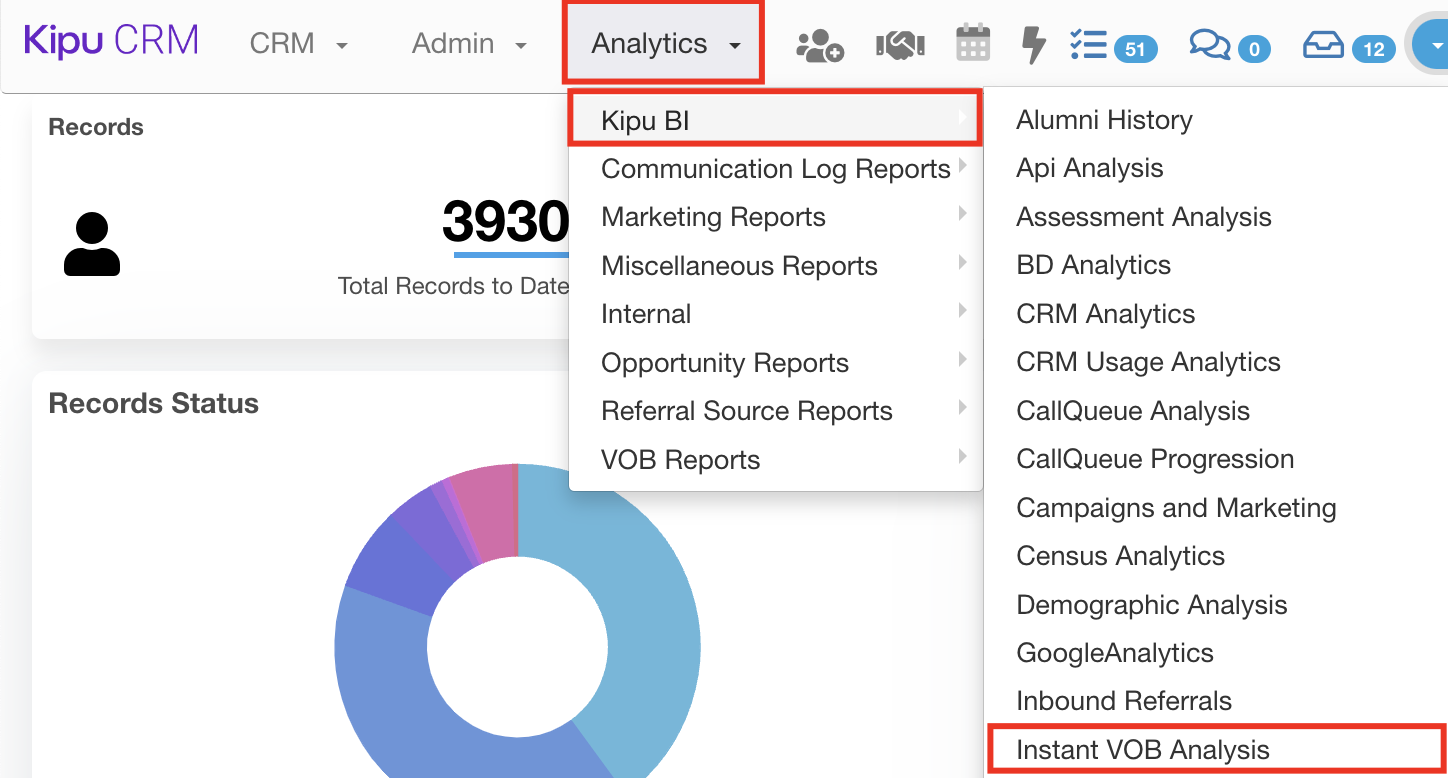The image size is (1448, 778).
Task: Select Instant VOB Analysis report
Action: pos(1142,750)
